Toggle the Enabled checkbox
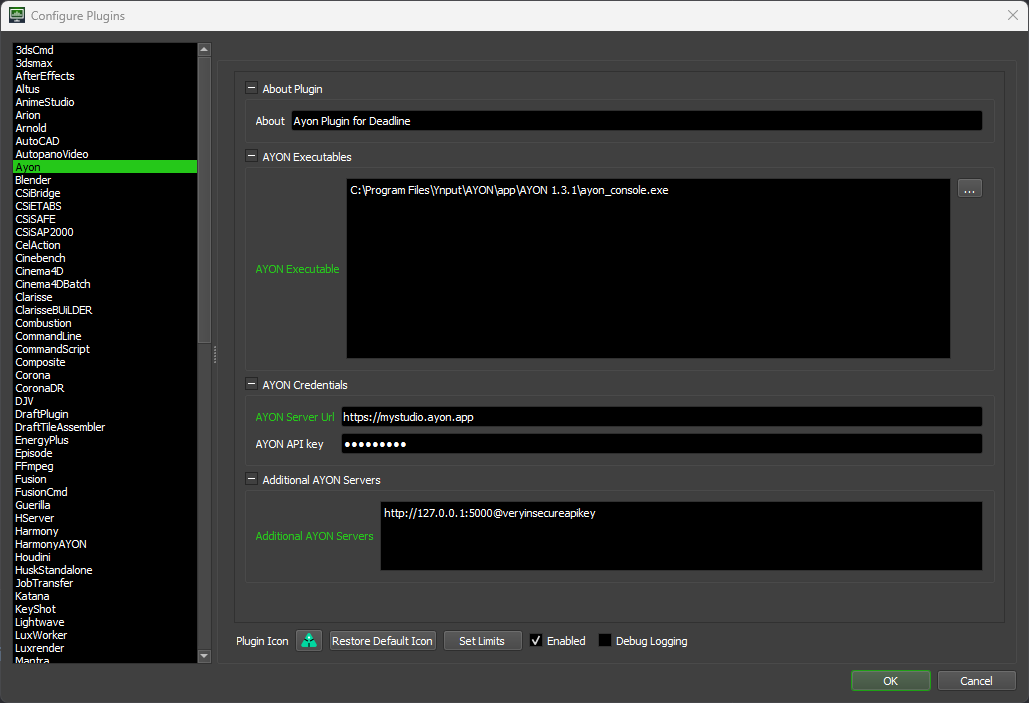This screenshot has width=1029, height=703. (536, 641)
